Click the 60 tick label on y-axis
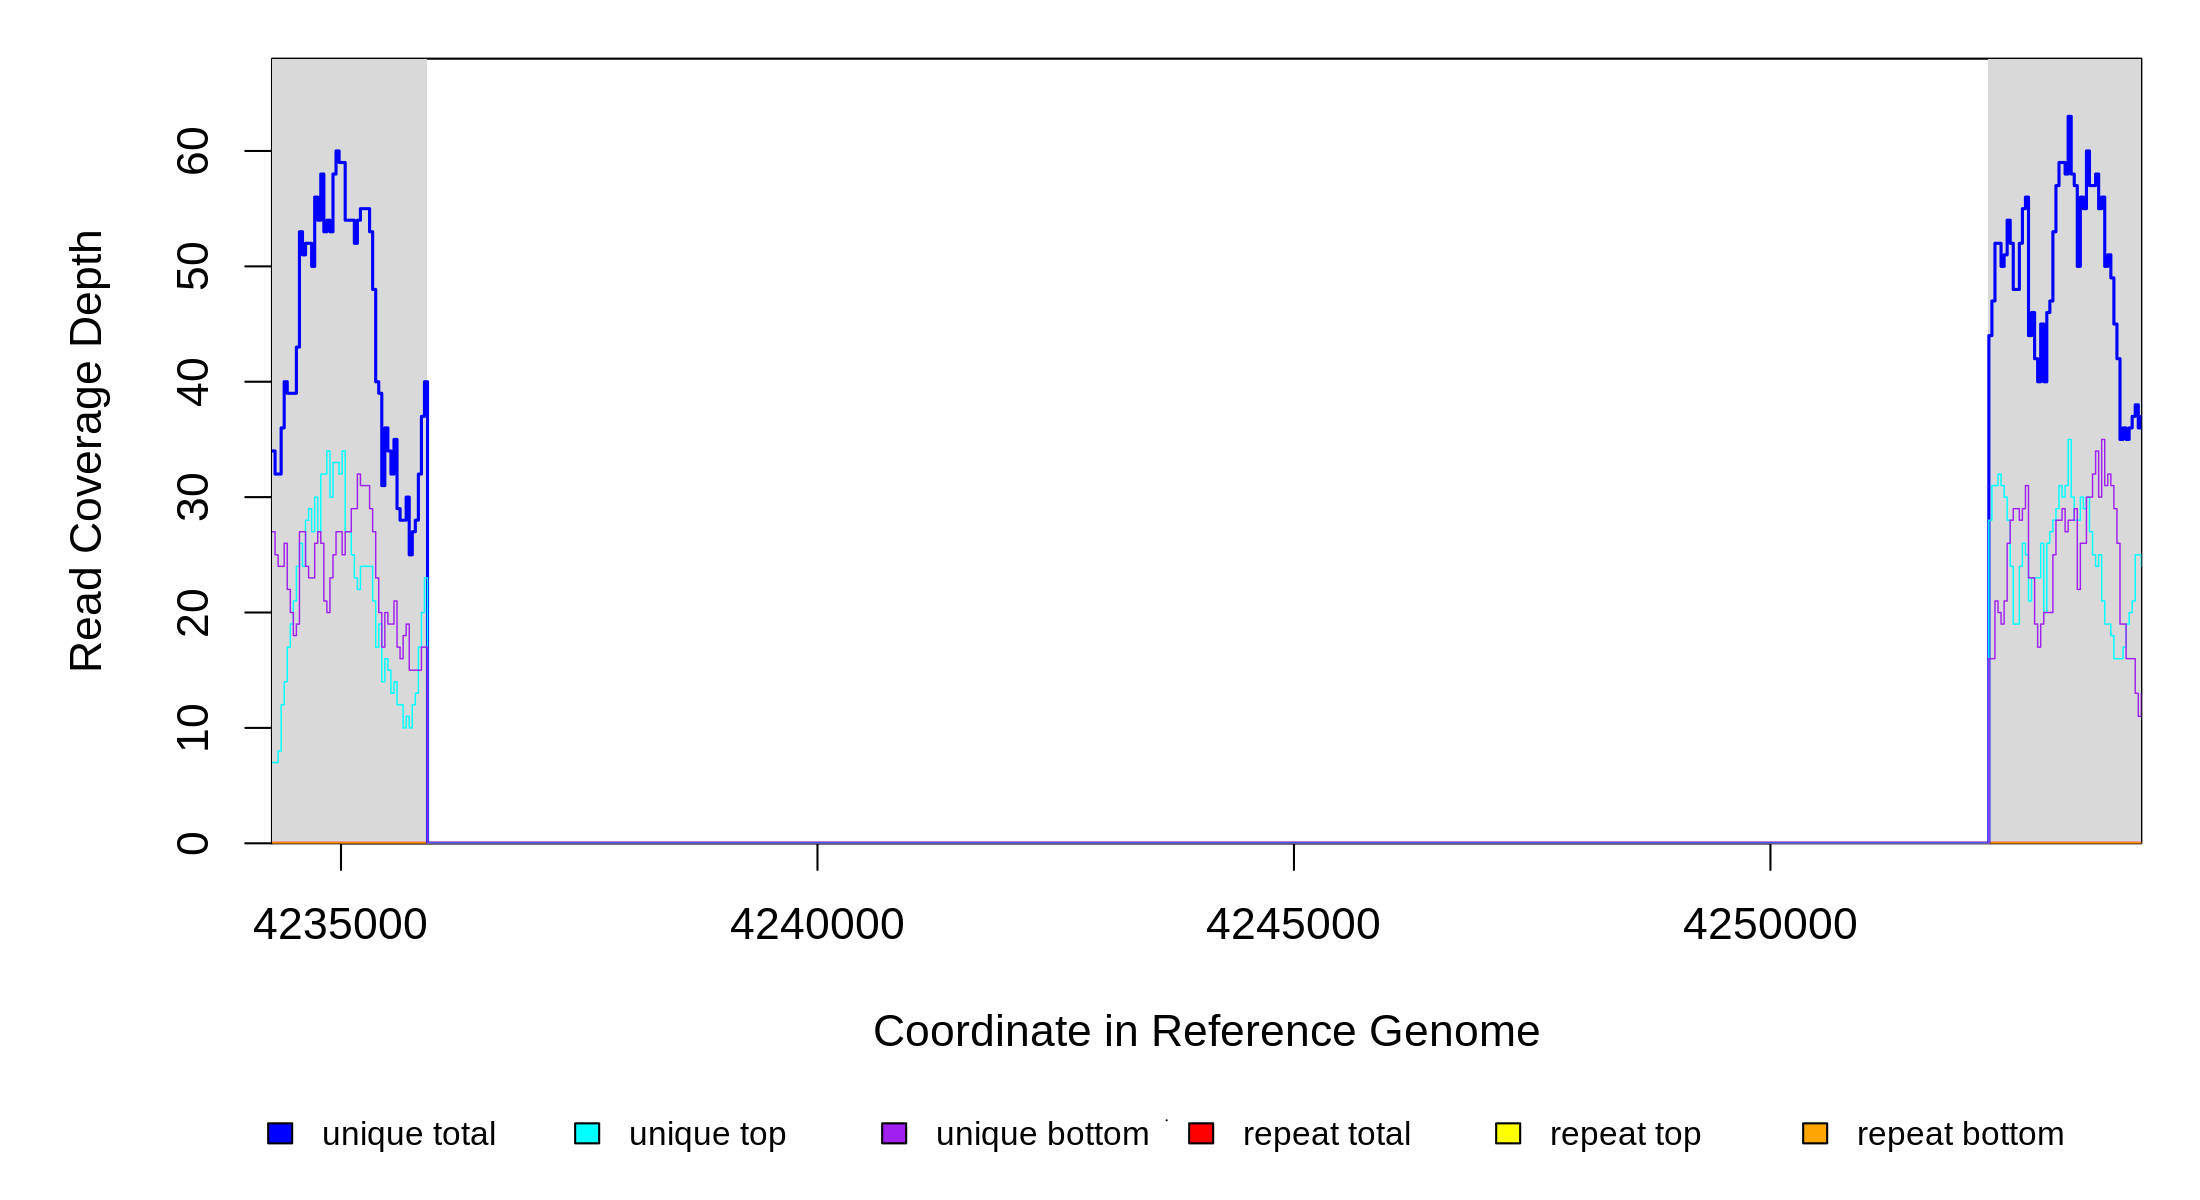This screenshot has width=2200, height=1200. [193, 151]
